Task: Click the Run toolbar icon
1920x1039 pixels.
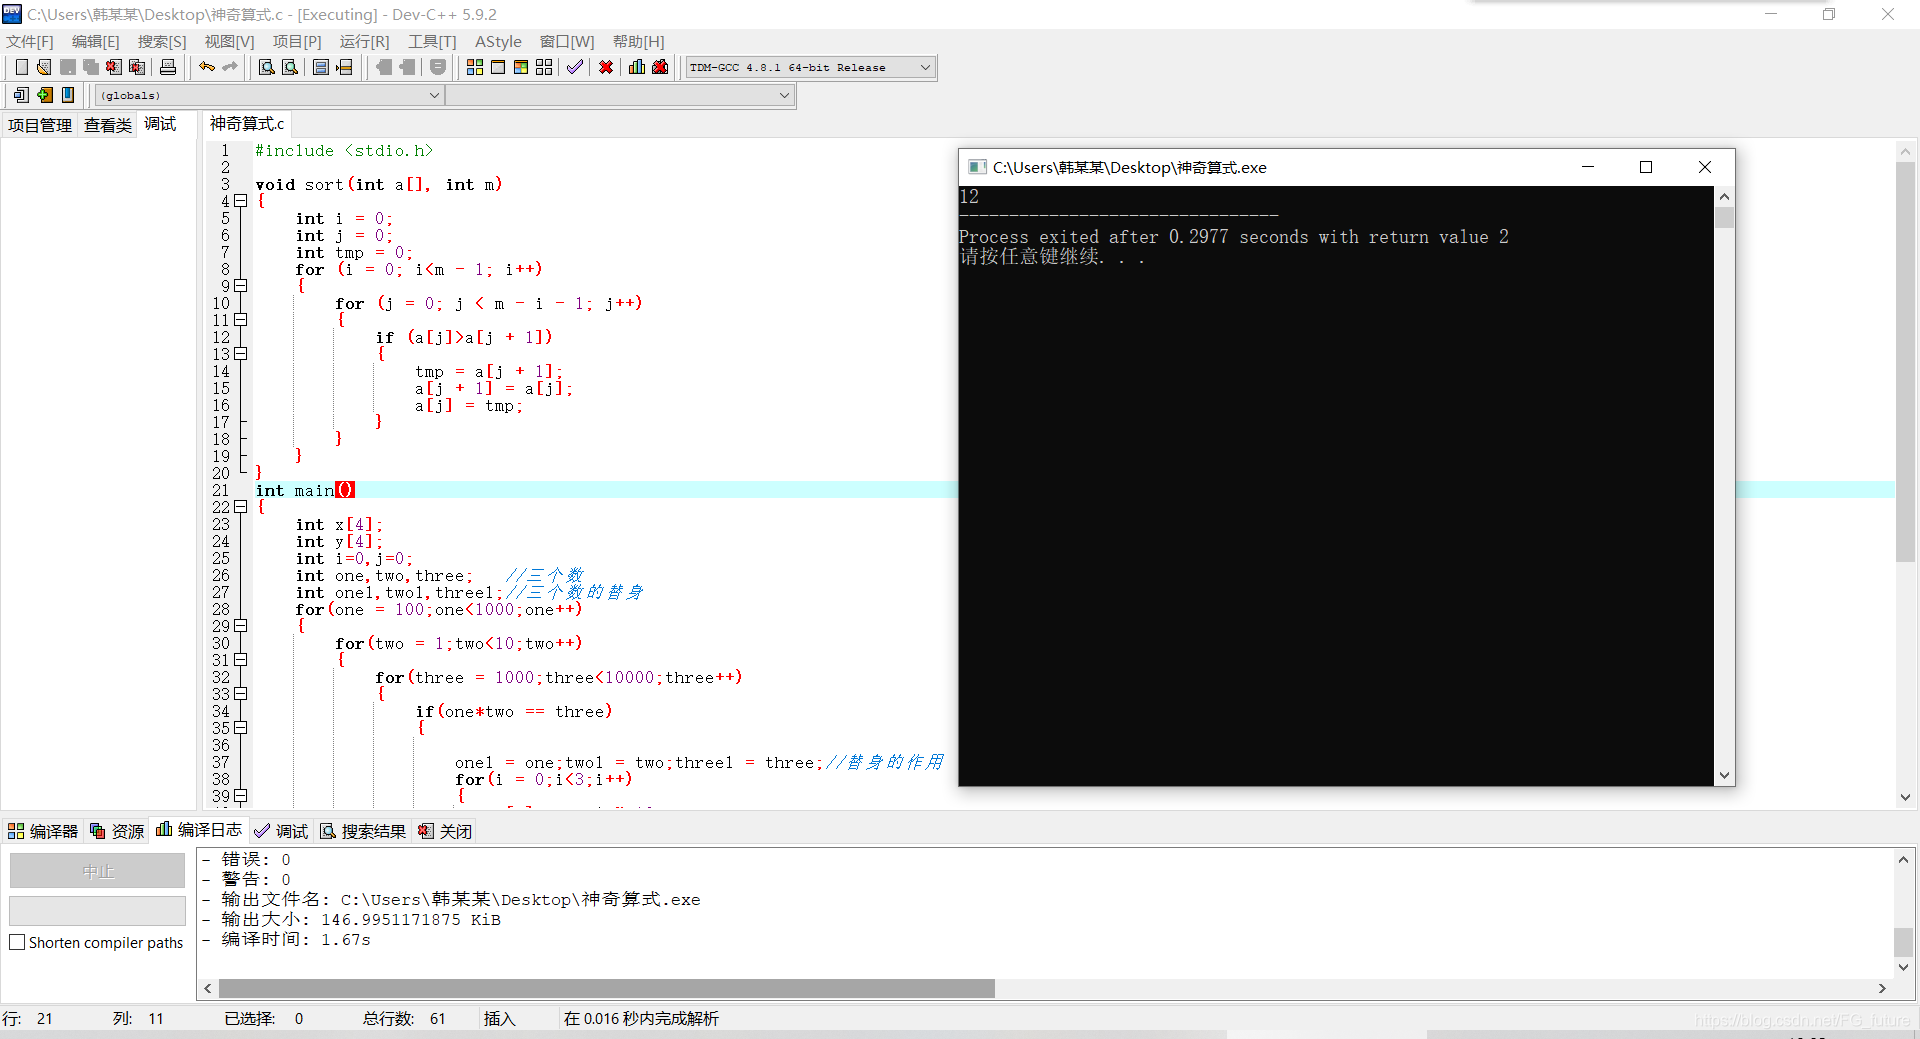Action: point(498,67)
